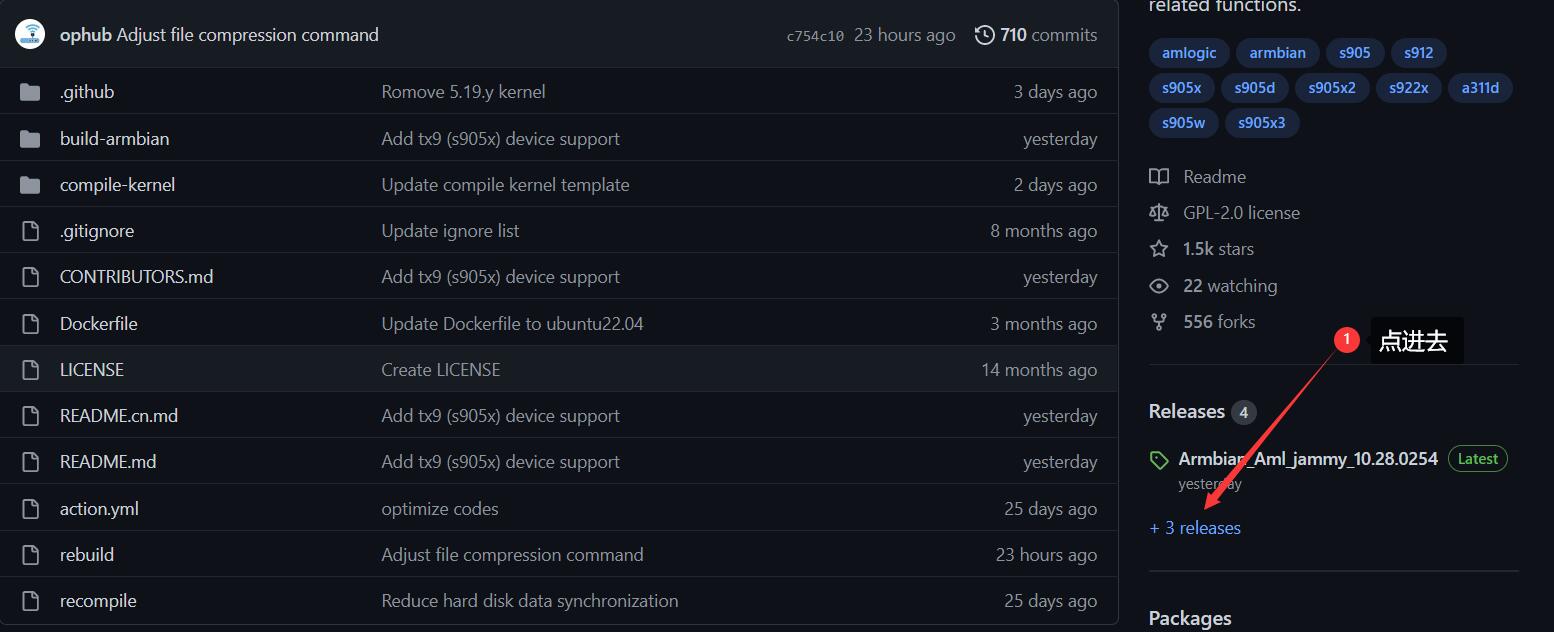Open README.cn.md file

coord(118,415)
